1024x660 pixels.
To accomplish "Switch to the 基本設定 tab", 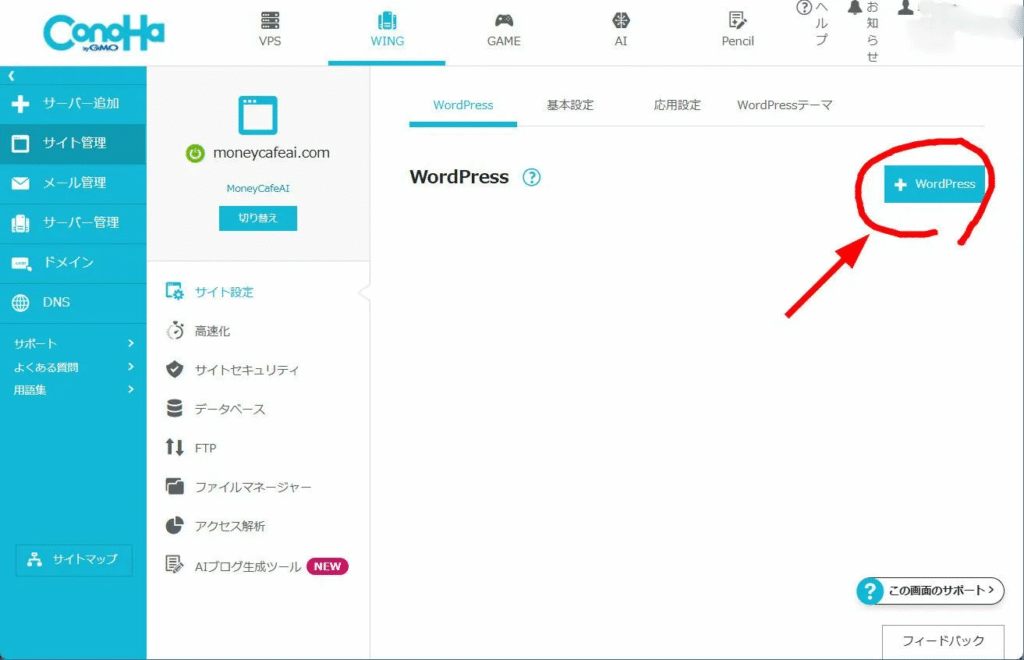I will coord(570,105).
